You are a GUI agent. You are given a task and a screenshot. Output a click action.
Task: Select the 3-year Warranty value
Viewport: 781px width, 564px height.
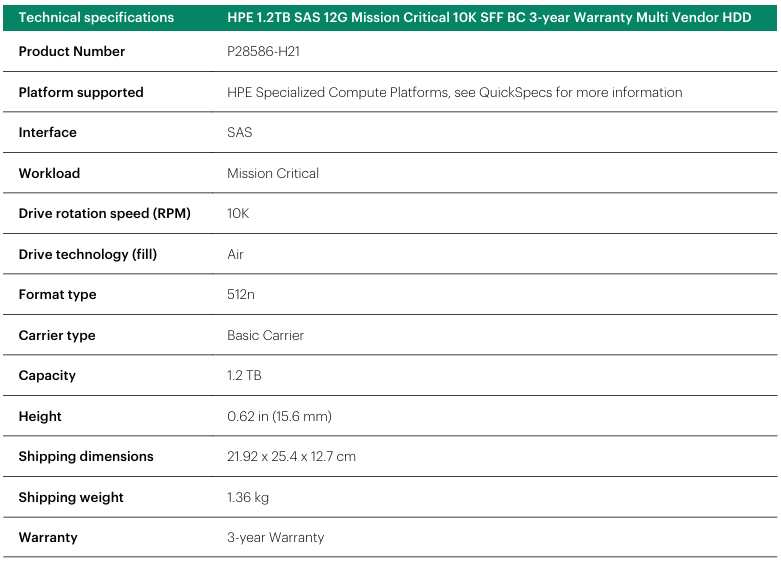pos(276,537)
